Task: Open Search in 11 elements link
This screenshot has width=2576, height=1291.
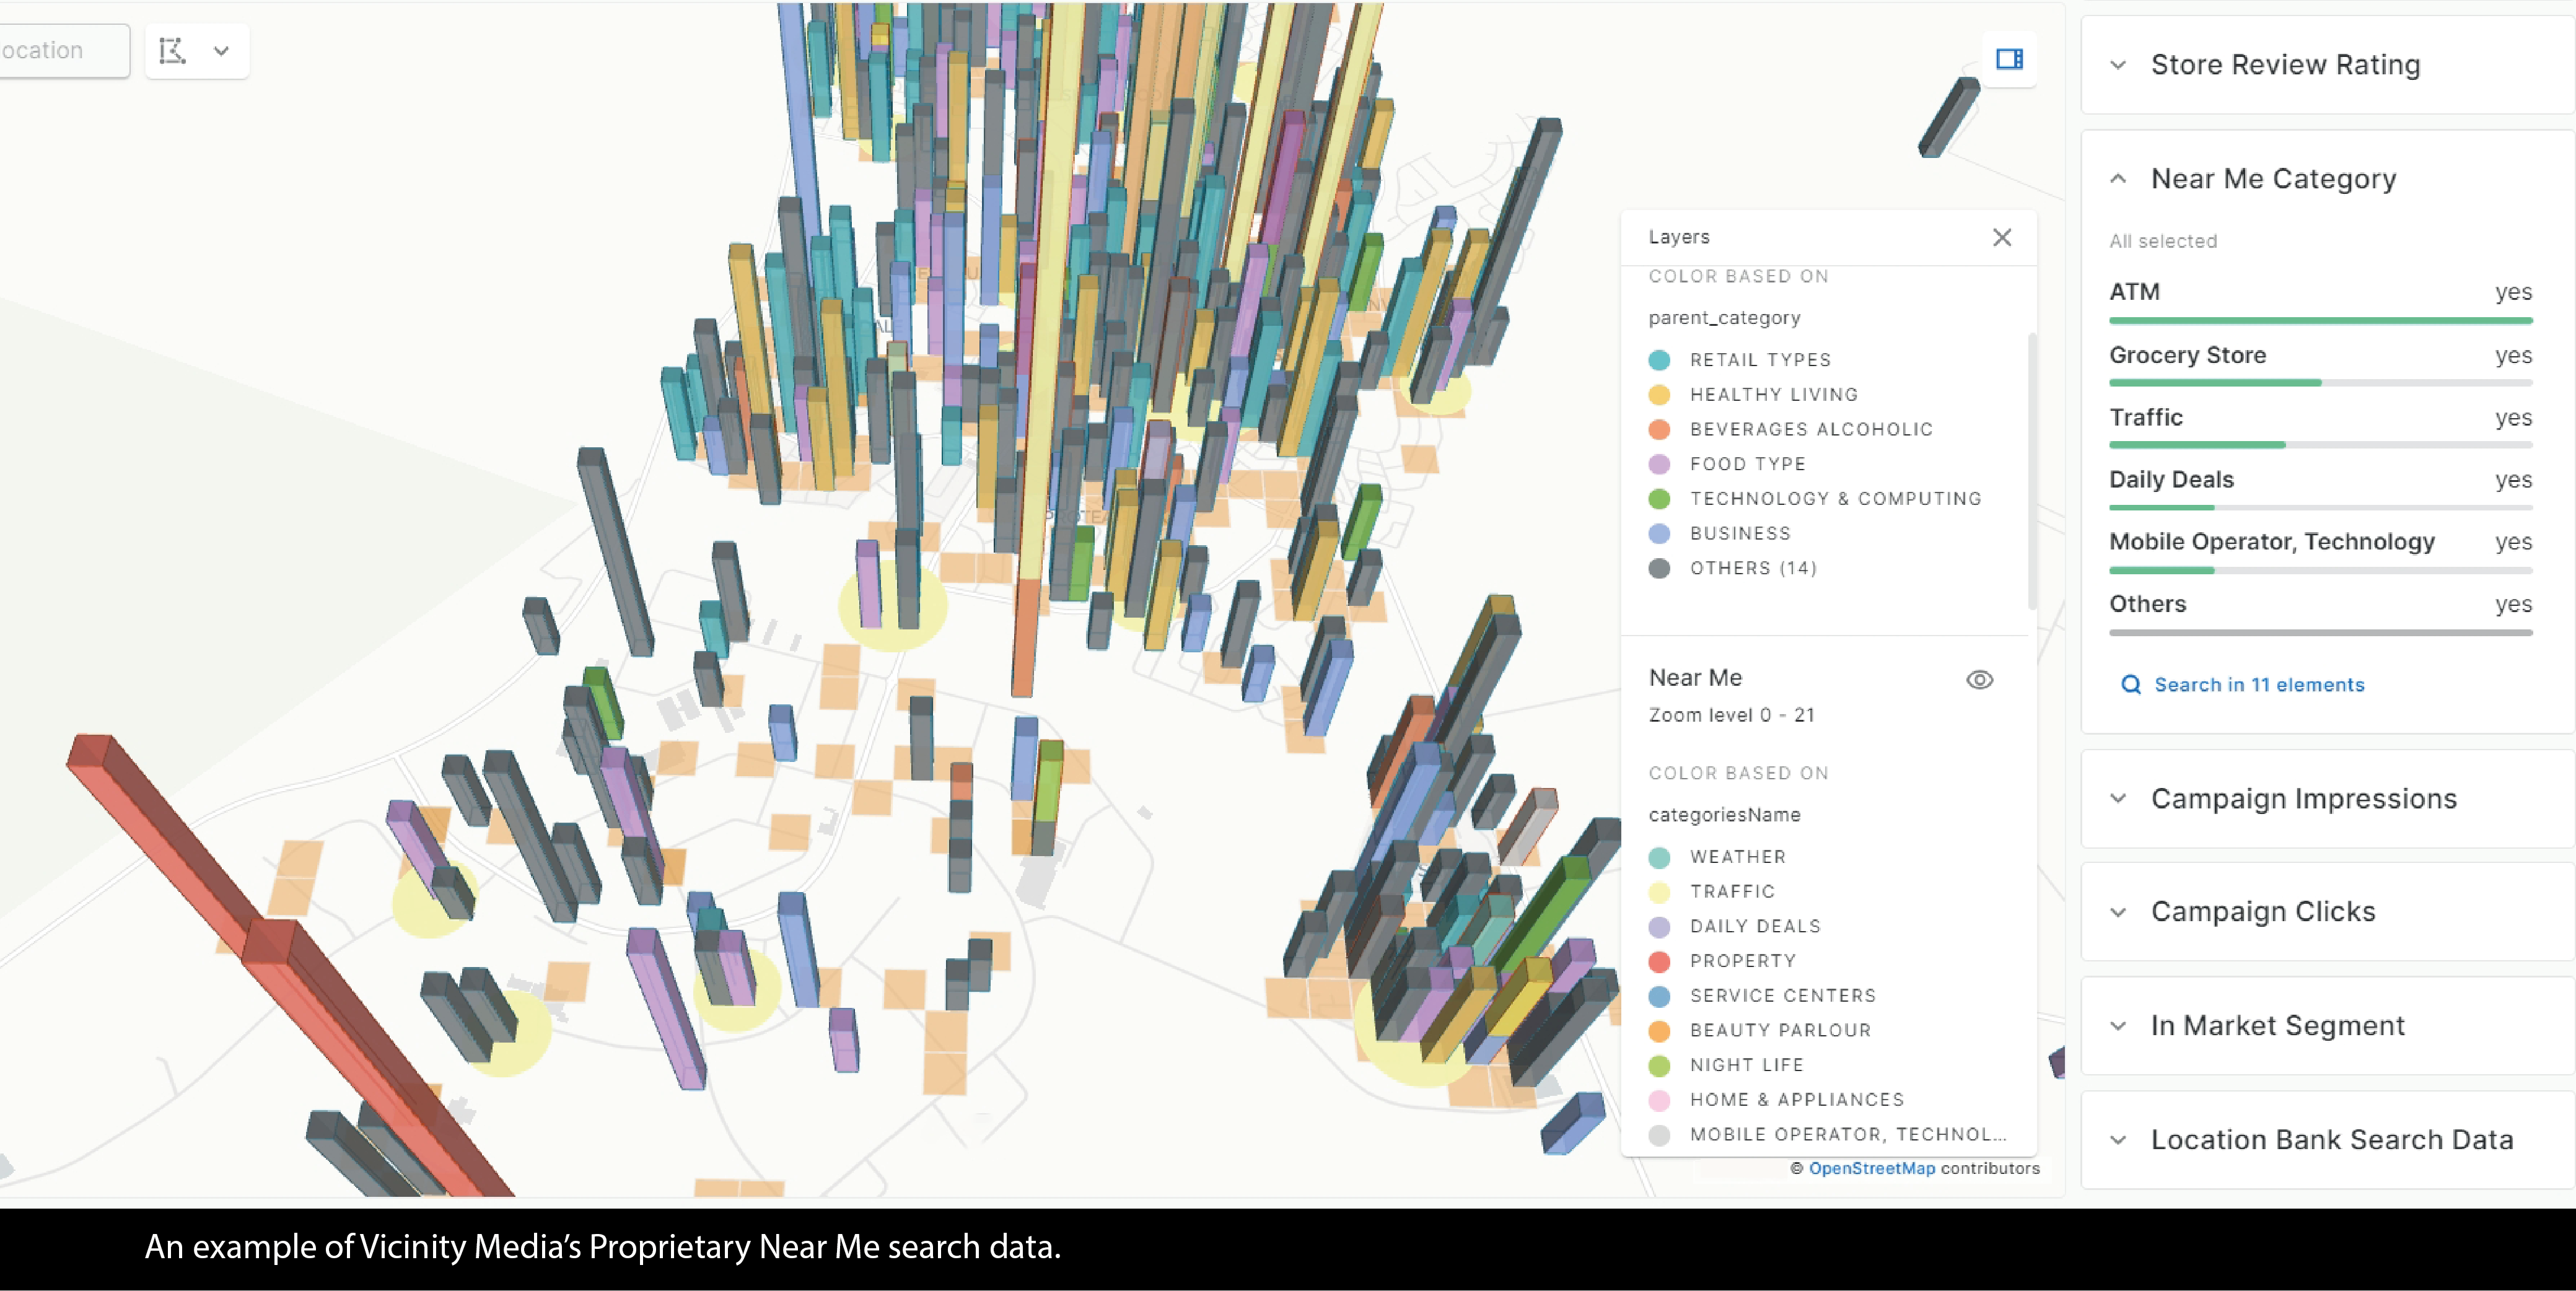Action: tap(2259, 685)
